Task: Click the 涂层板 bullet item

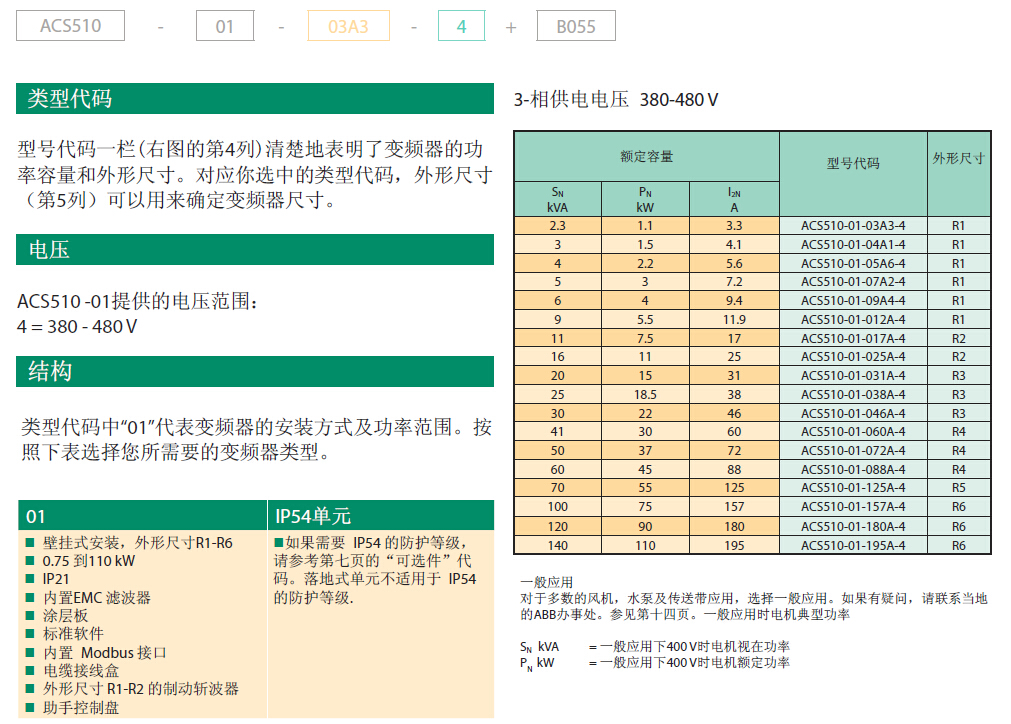Action: pyautogui.click(x=57, y=616)
